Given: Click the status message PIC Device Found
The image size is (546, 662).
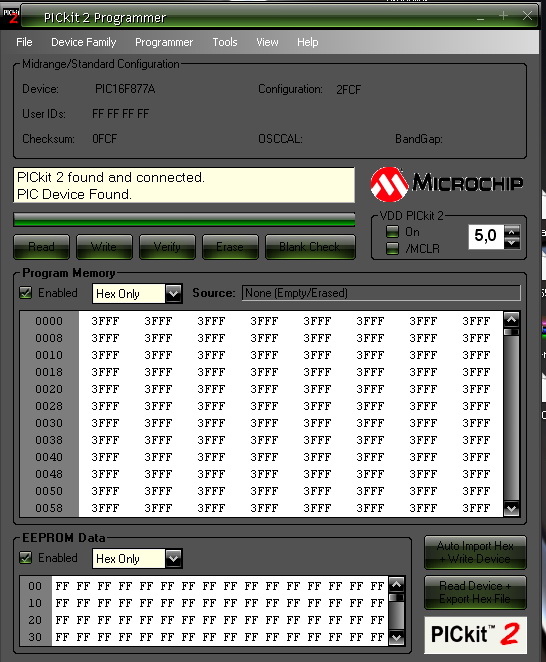Looking at the screenshot, I should 74,194.
